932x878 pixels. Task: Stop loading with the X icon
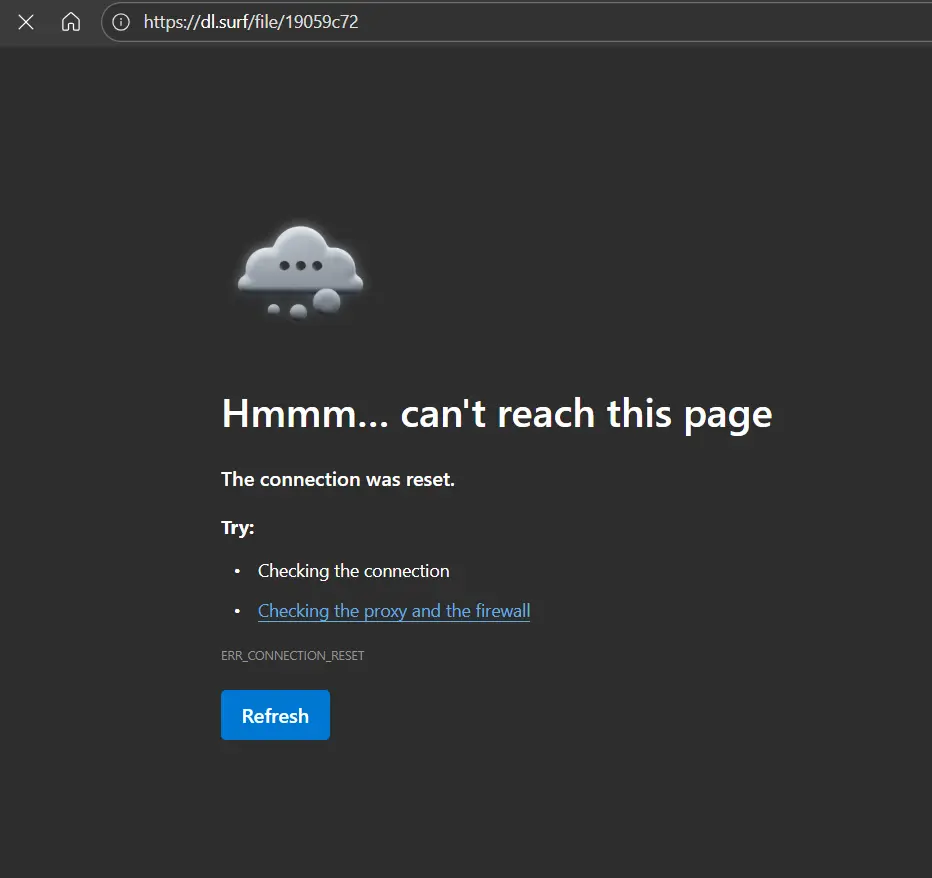[x=26, y=23]
